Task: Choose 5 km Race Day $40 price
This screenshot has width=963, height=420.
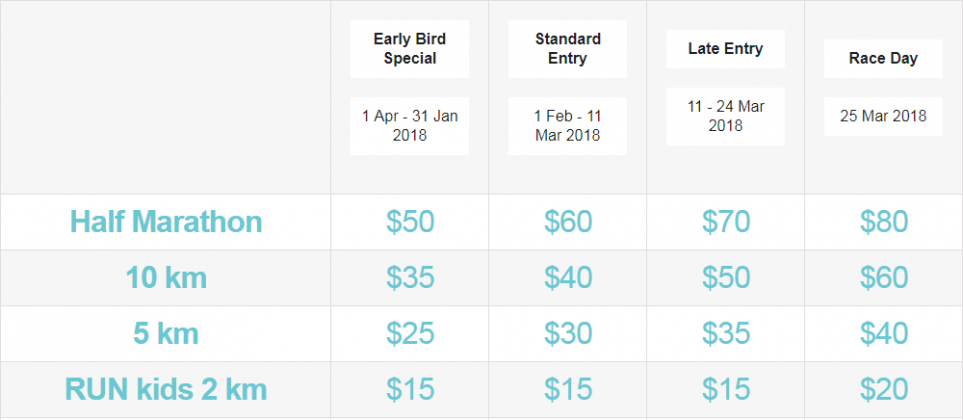Action: coord(884,333)
